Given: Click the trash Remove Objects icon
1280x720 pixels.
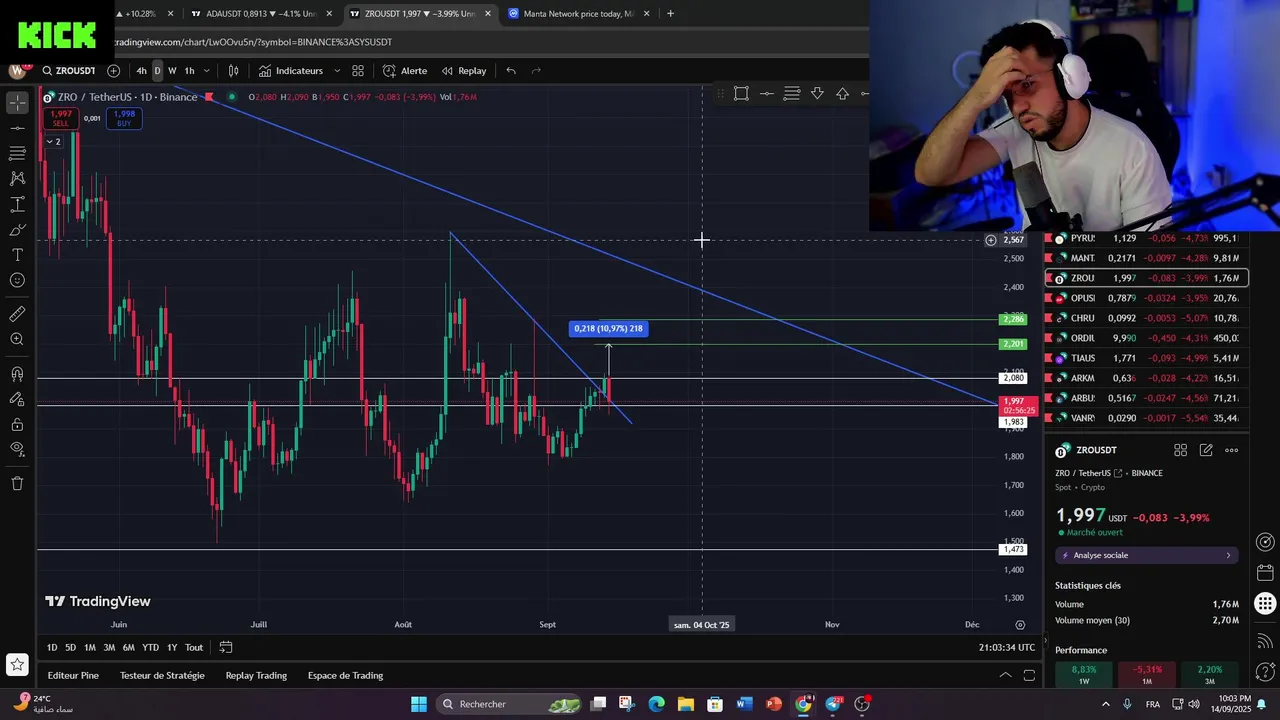Looking at the screenshot, I should [17, 483].
